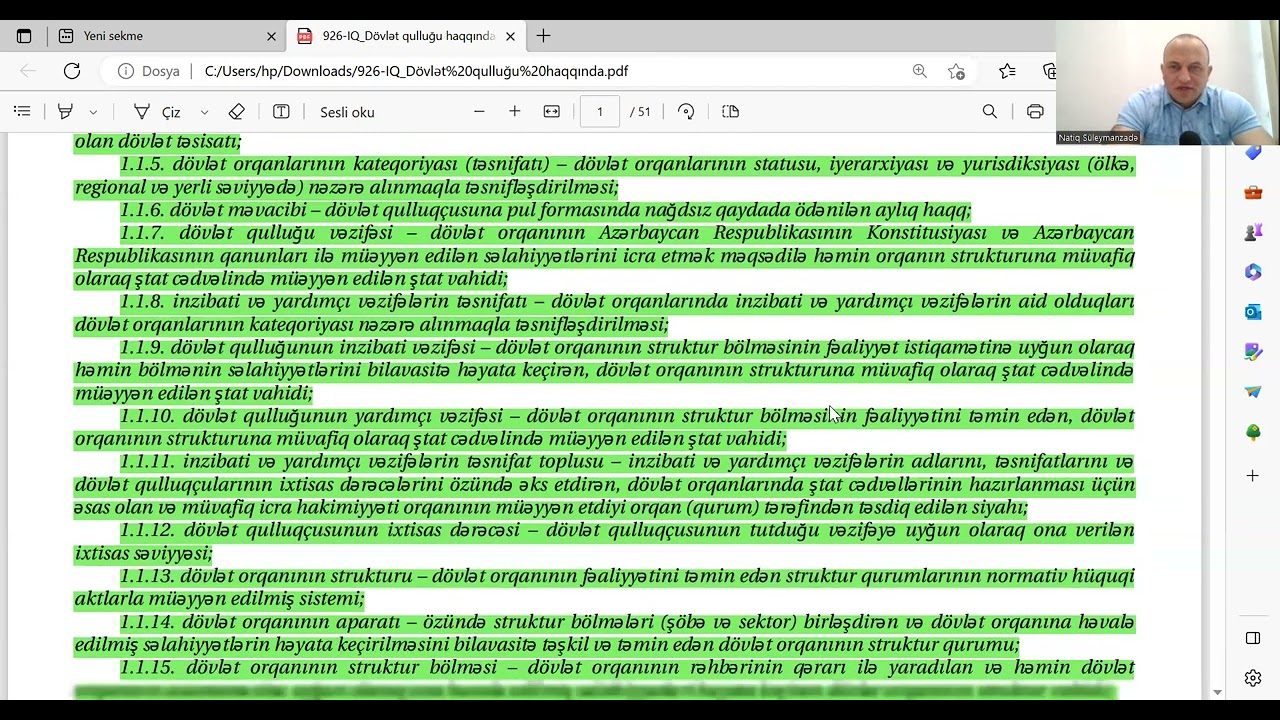Toggle the sidebar visibility button
Image resolution: width=1280 pixels, height=720 pixels.
pyautogui.click(x=1253, y=638)
